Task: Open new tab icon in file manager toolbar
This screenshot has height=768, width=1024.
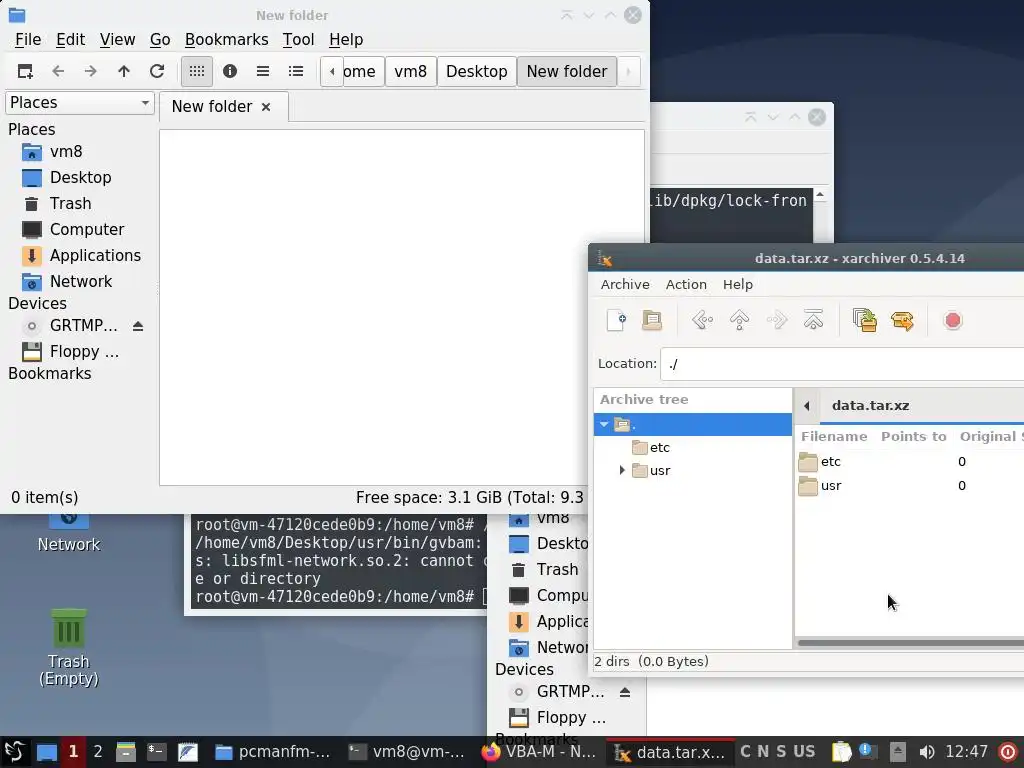Action: tap(25, 71)
